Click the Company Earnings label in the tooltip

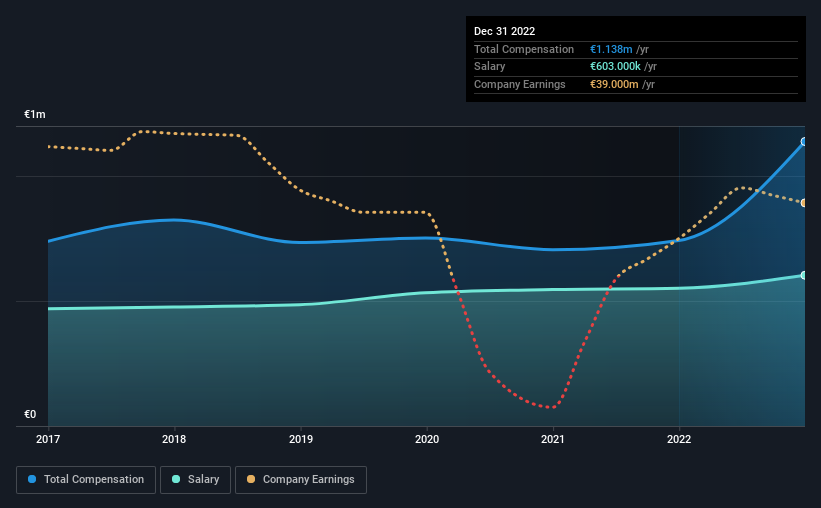pos(519,84)
